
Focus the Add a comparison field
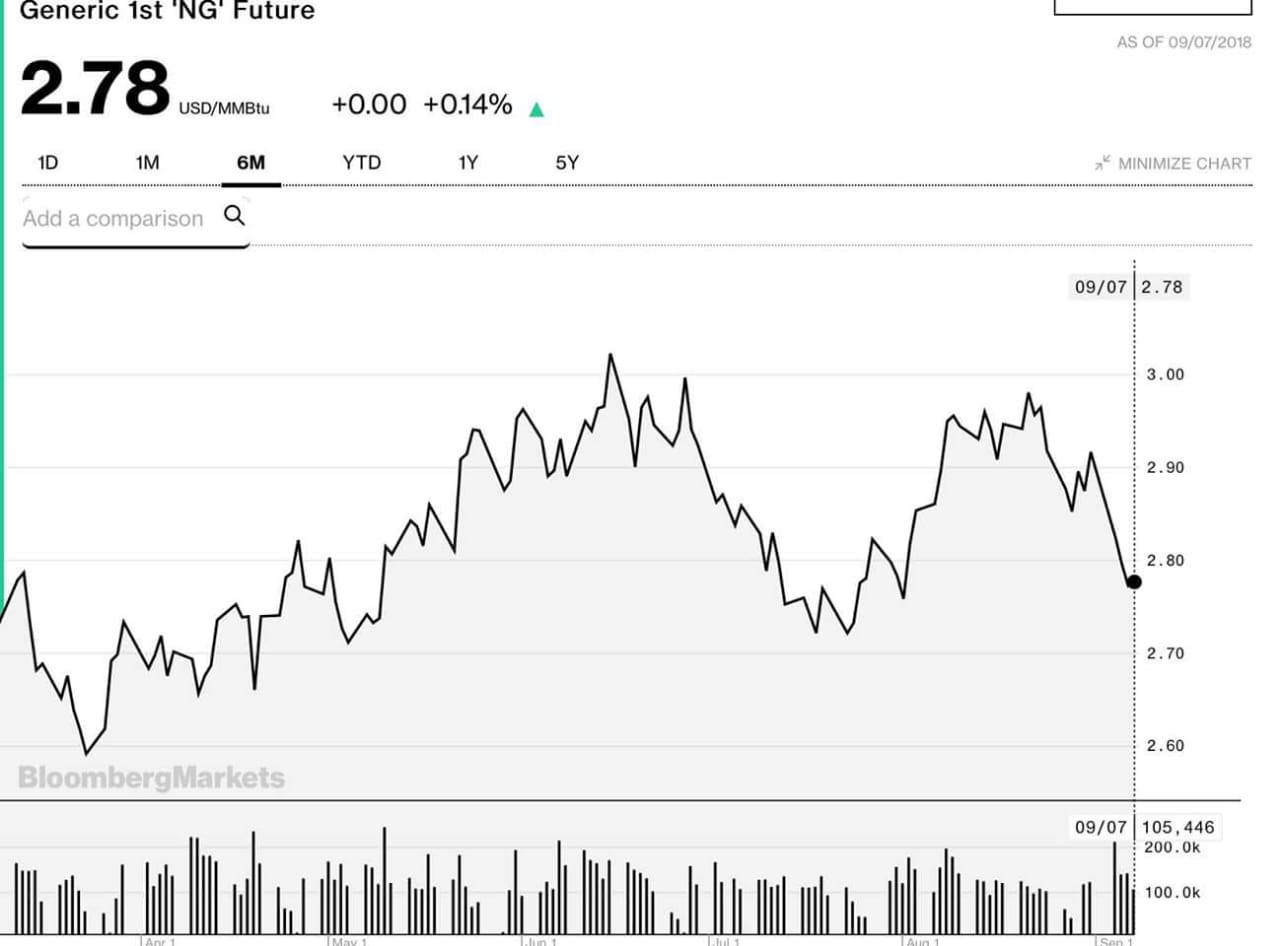(113, 218)
